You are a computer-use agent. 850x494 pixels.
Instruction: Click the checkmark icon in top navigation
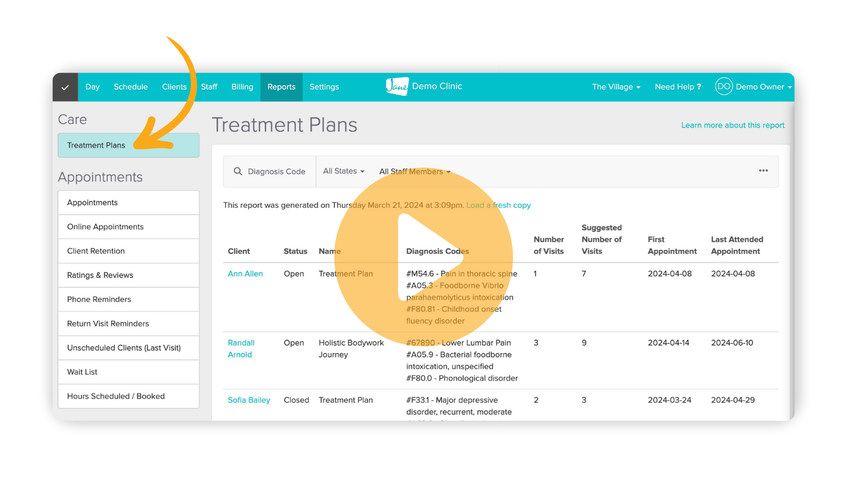pyautogui.click(x=65, y=87)
